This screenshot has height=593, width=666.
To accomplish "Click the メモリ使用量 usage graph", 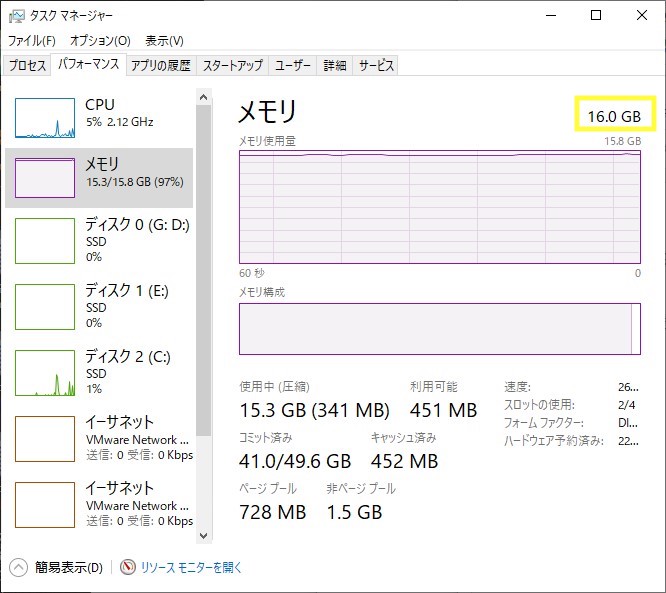I will pos(440,207).
